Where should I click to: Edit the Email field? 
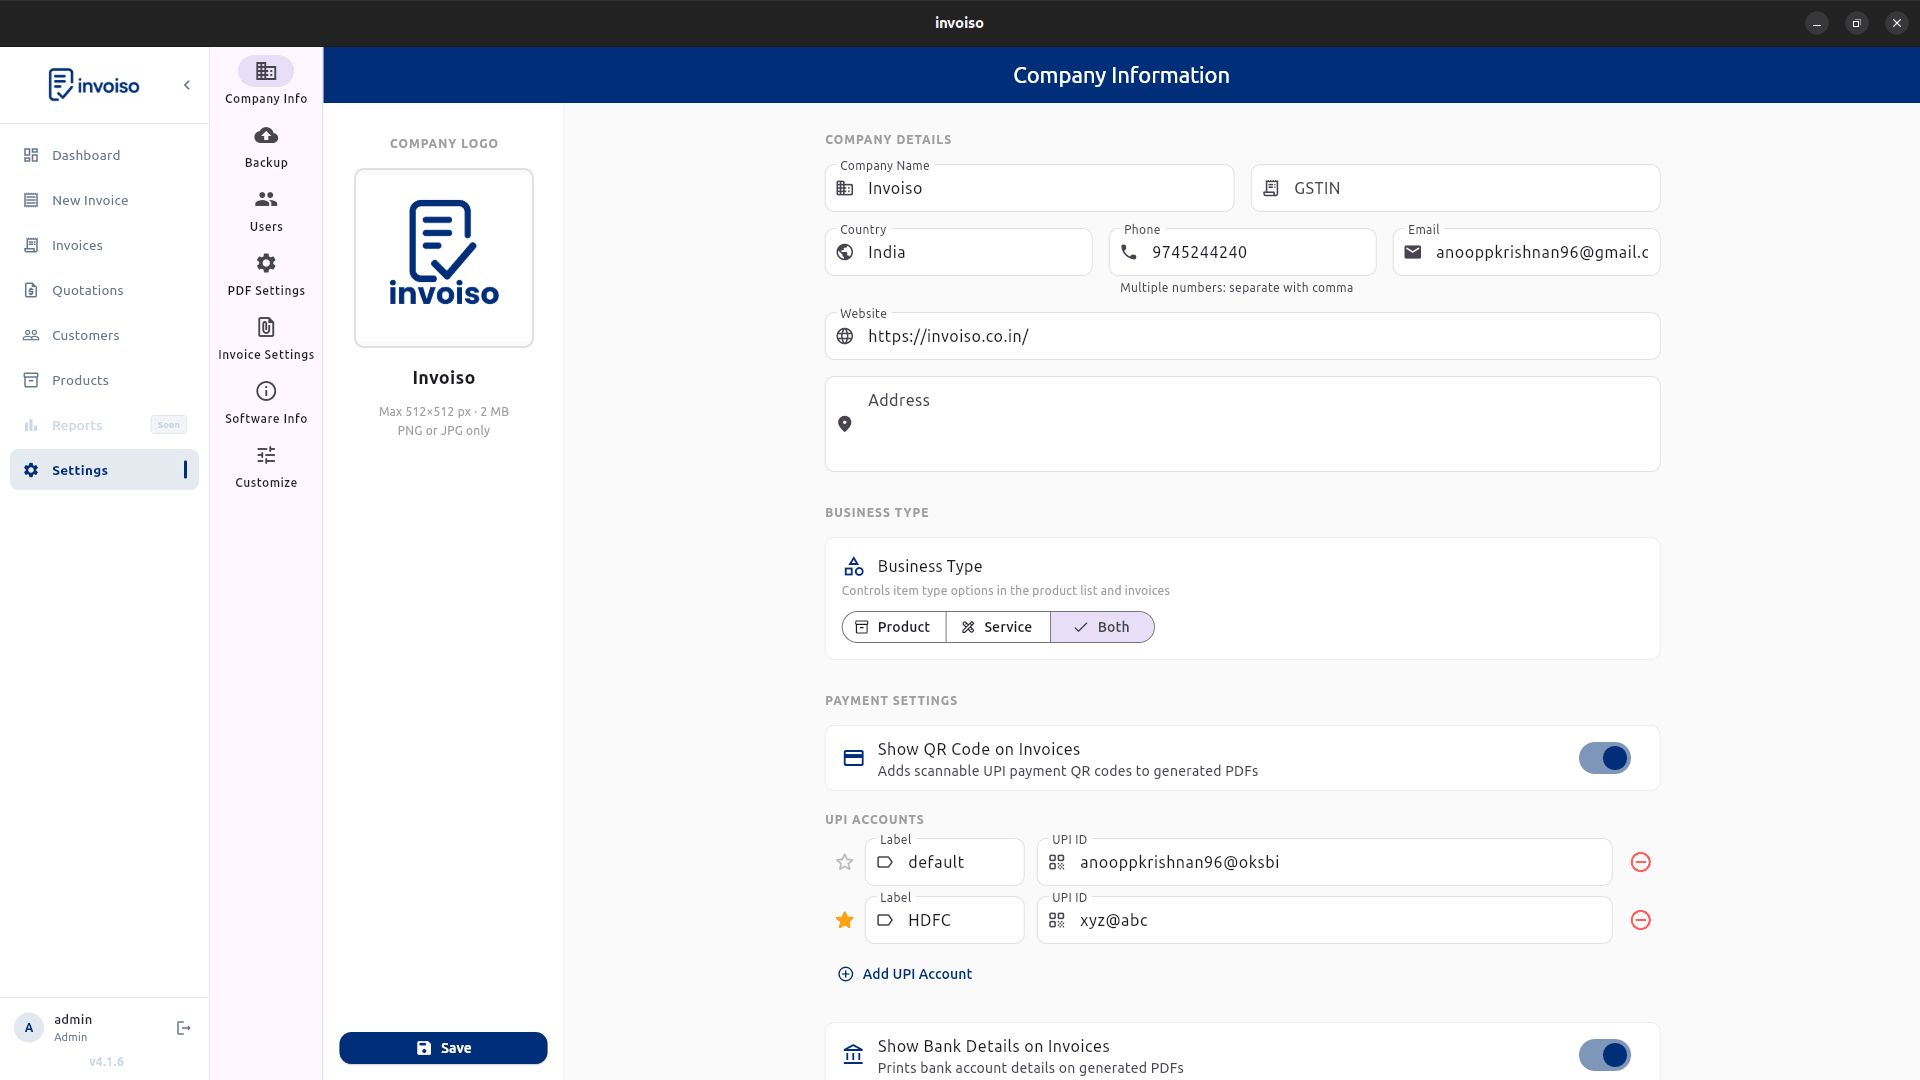(1526, 252)
